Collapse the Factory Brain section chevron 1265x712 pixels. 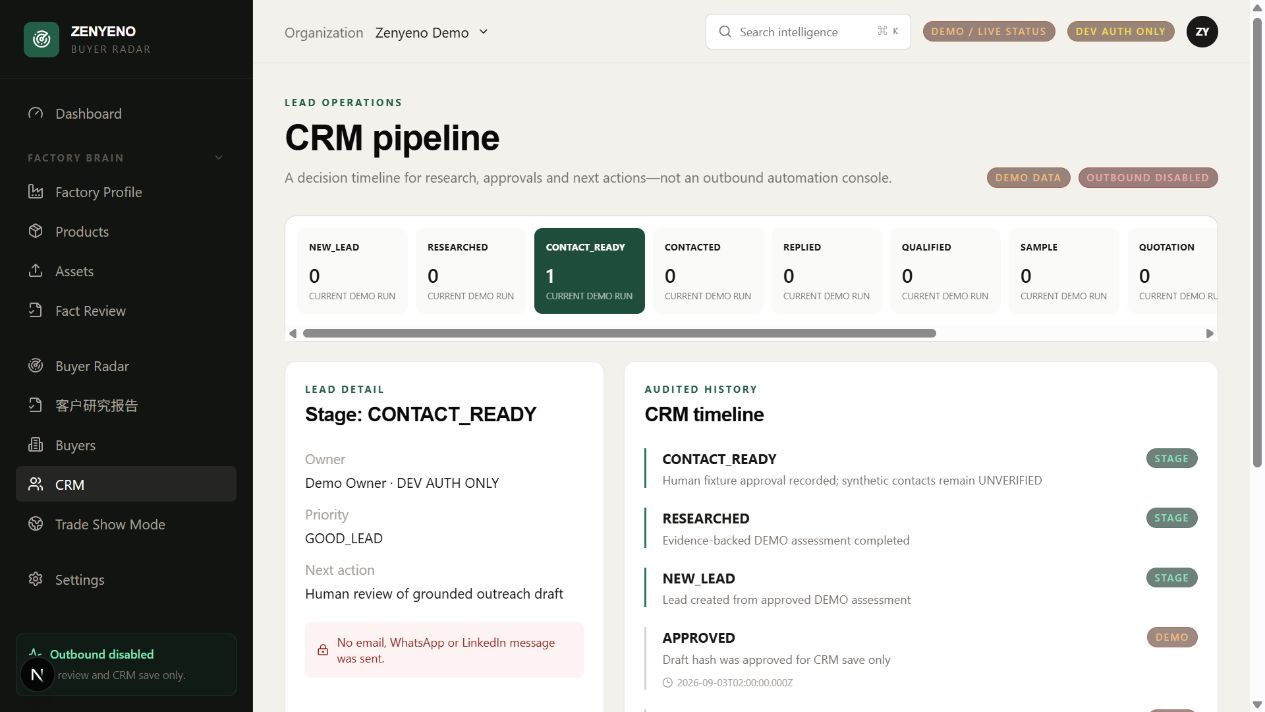click(219, 158)
